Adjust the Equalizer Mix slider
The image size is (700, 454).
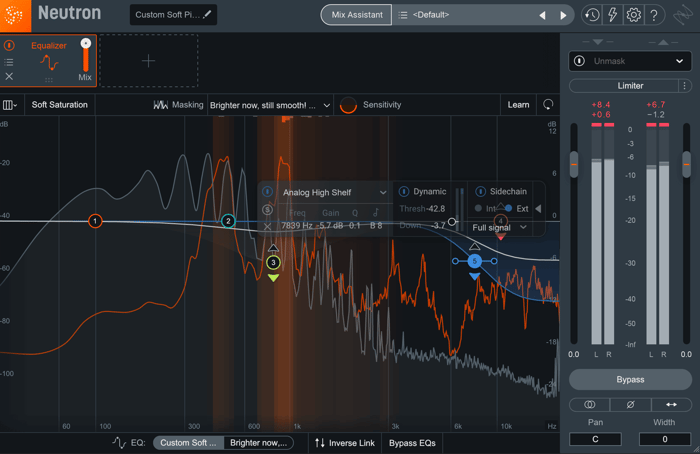85,55
